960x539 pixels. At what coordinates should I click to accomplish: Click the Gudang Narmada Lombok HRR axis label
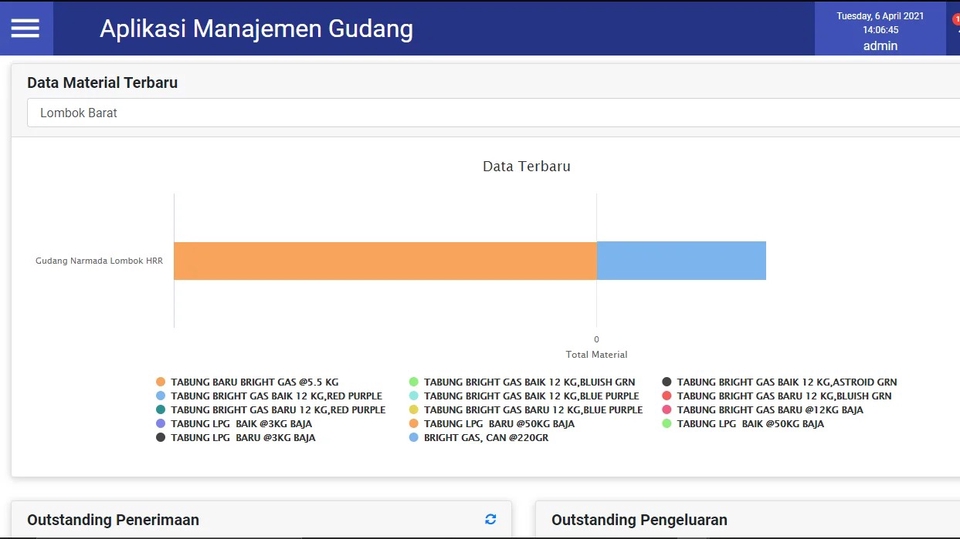coord(99,261)
